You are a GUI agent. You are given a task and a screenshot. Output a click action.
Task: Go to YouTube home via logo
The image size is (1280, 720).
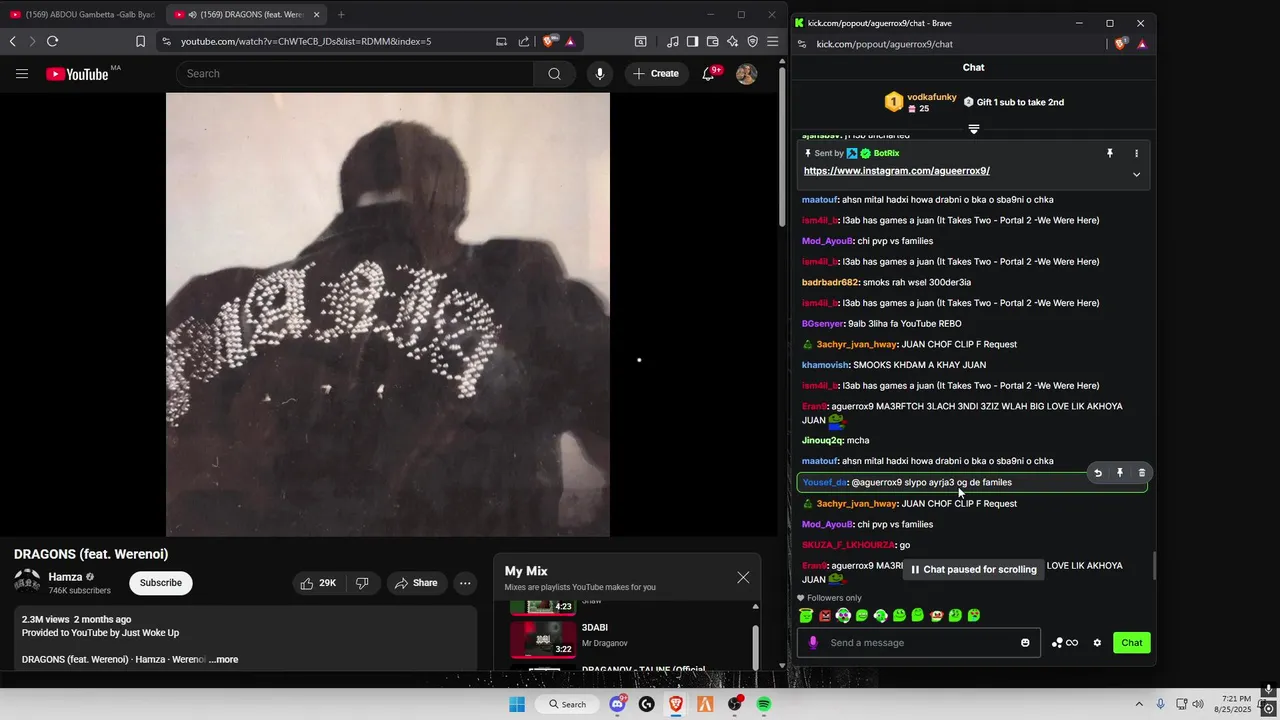click(77, 74)
